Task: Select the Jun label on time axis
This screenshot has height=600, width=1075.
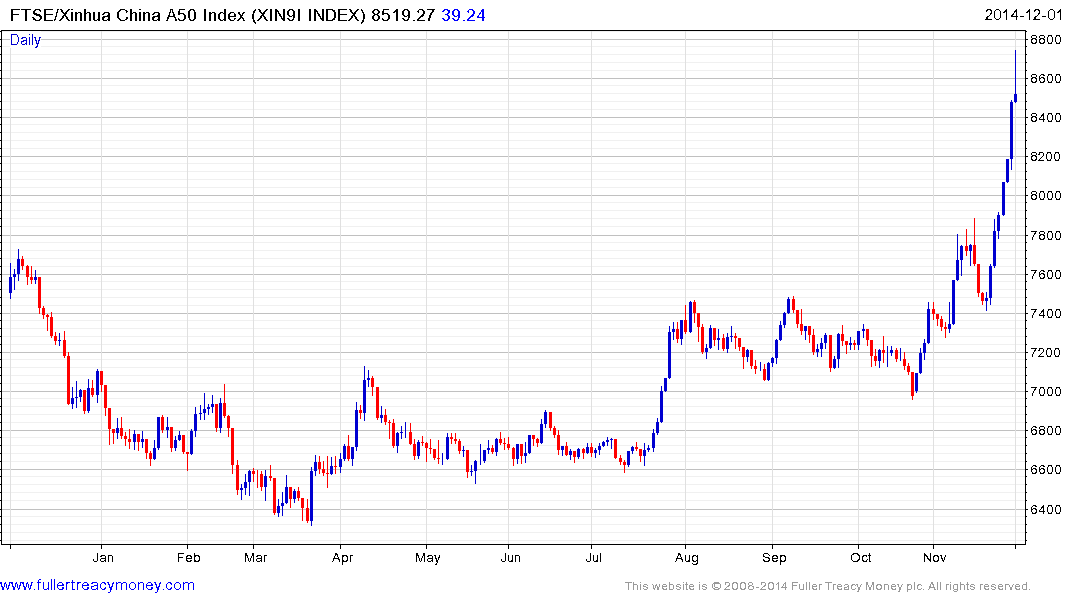Action: (x=510, y=557)
